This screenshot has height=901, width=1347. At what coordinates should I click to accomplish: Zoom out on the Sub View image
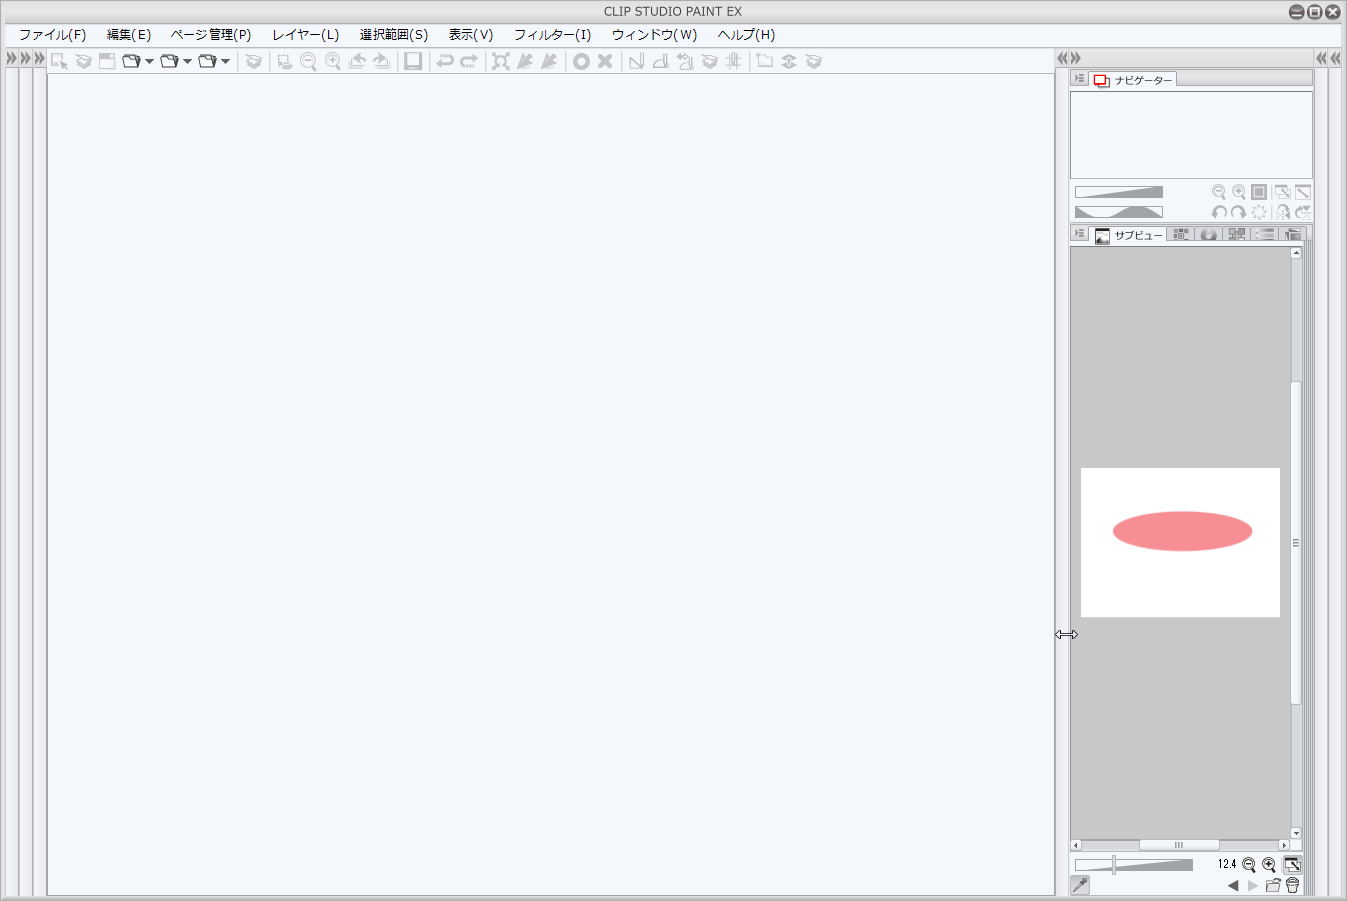(x=1248, y=865)
